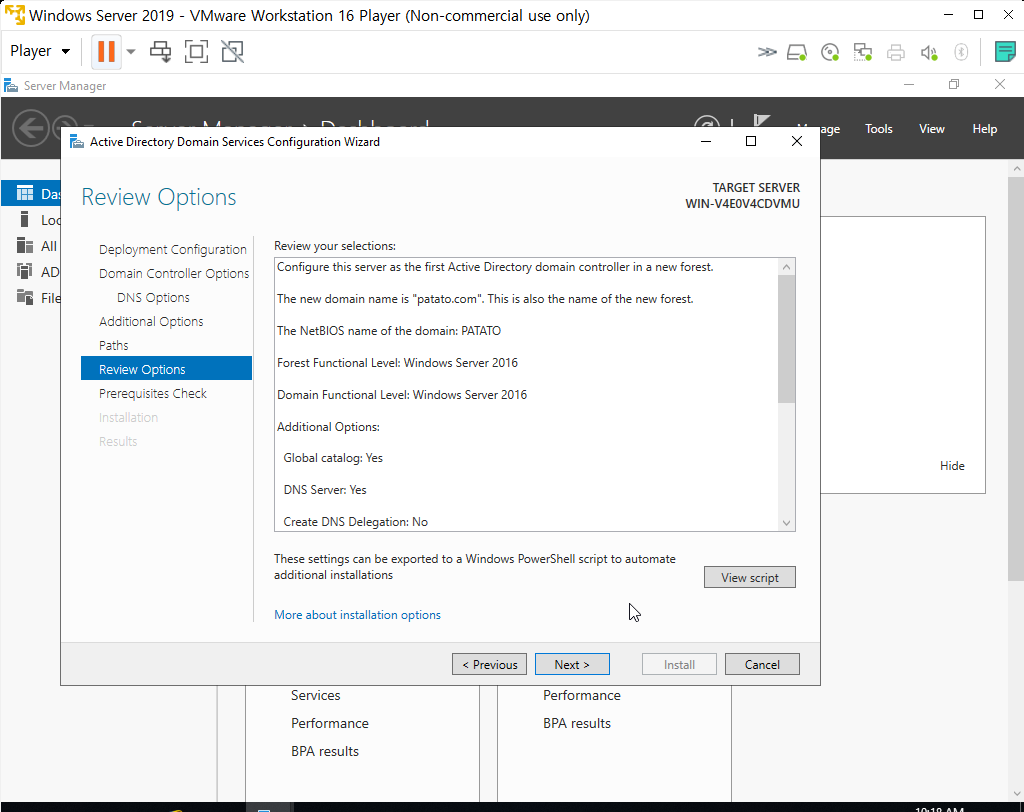Open the Help menu in Server Manager
This screenshot has width=1024, height=812.
pyautogui.click(x=984, y=129)
